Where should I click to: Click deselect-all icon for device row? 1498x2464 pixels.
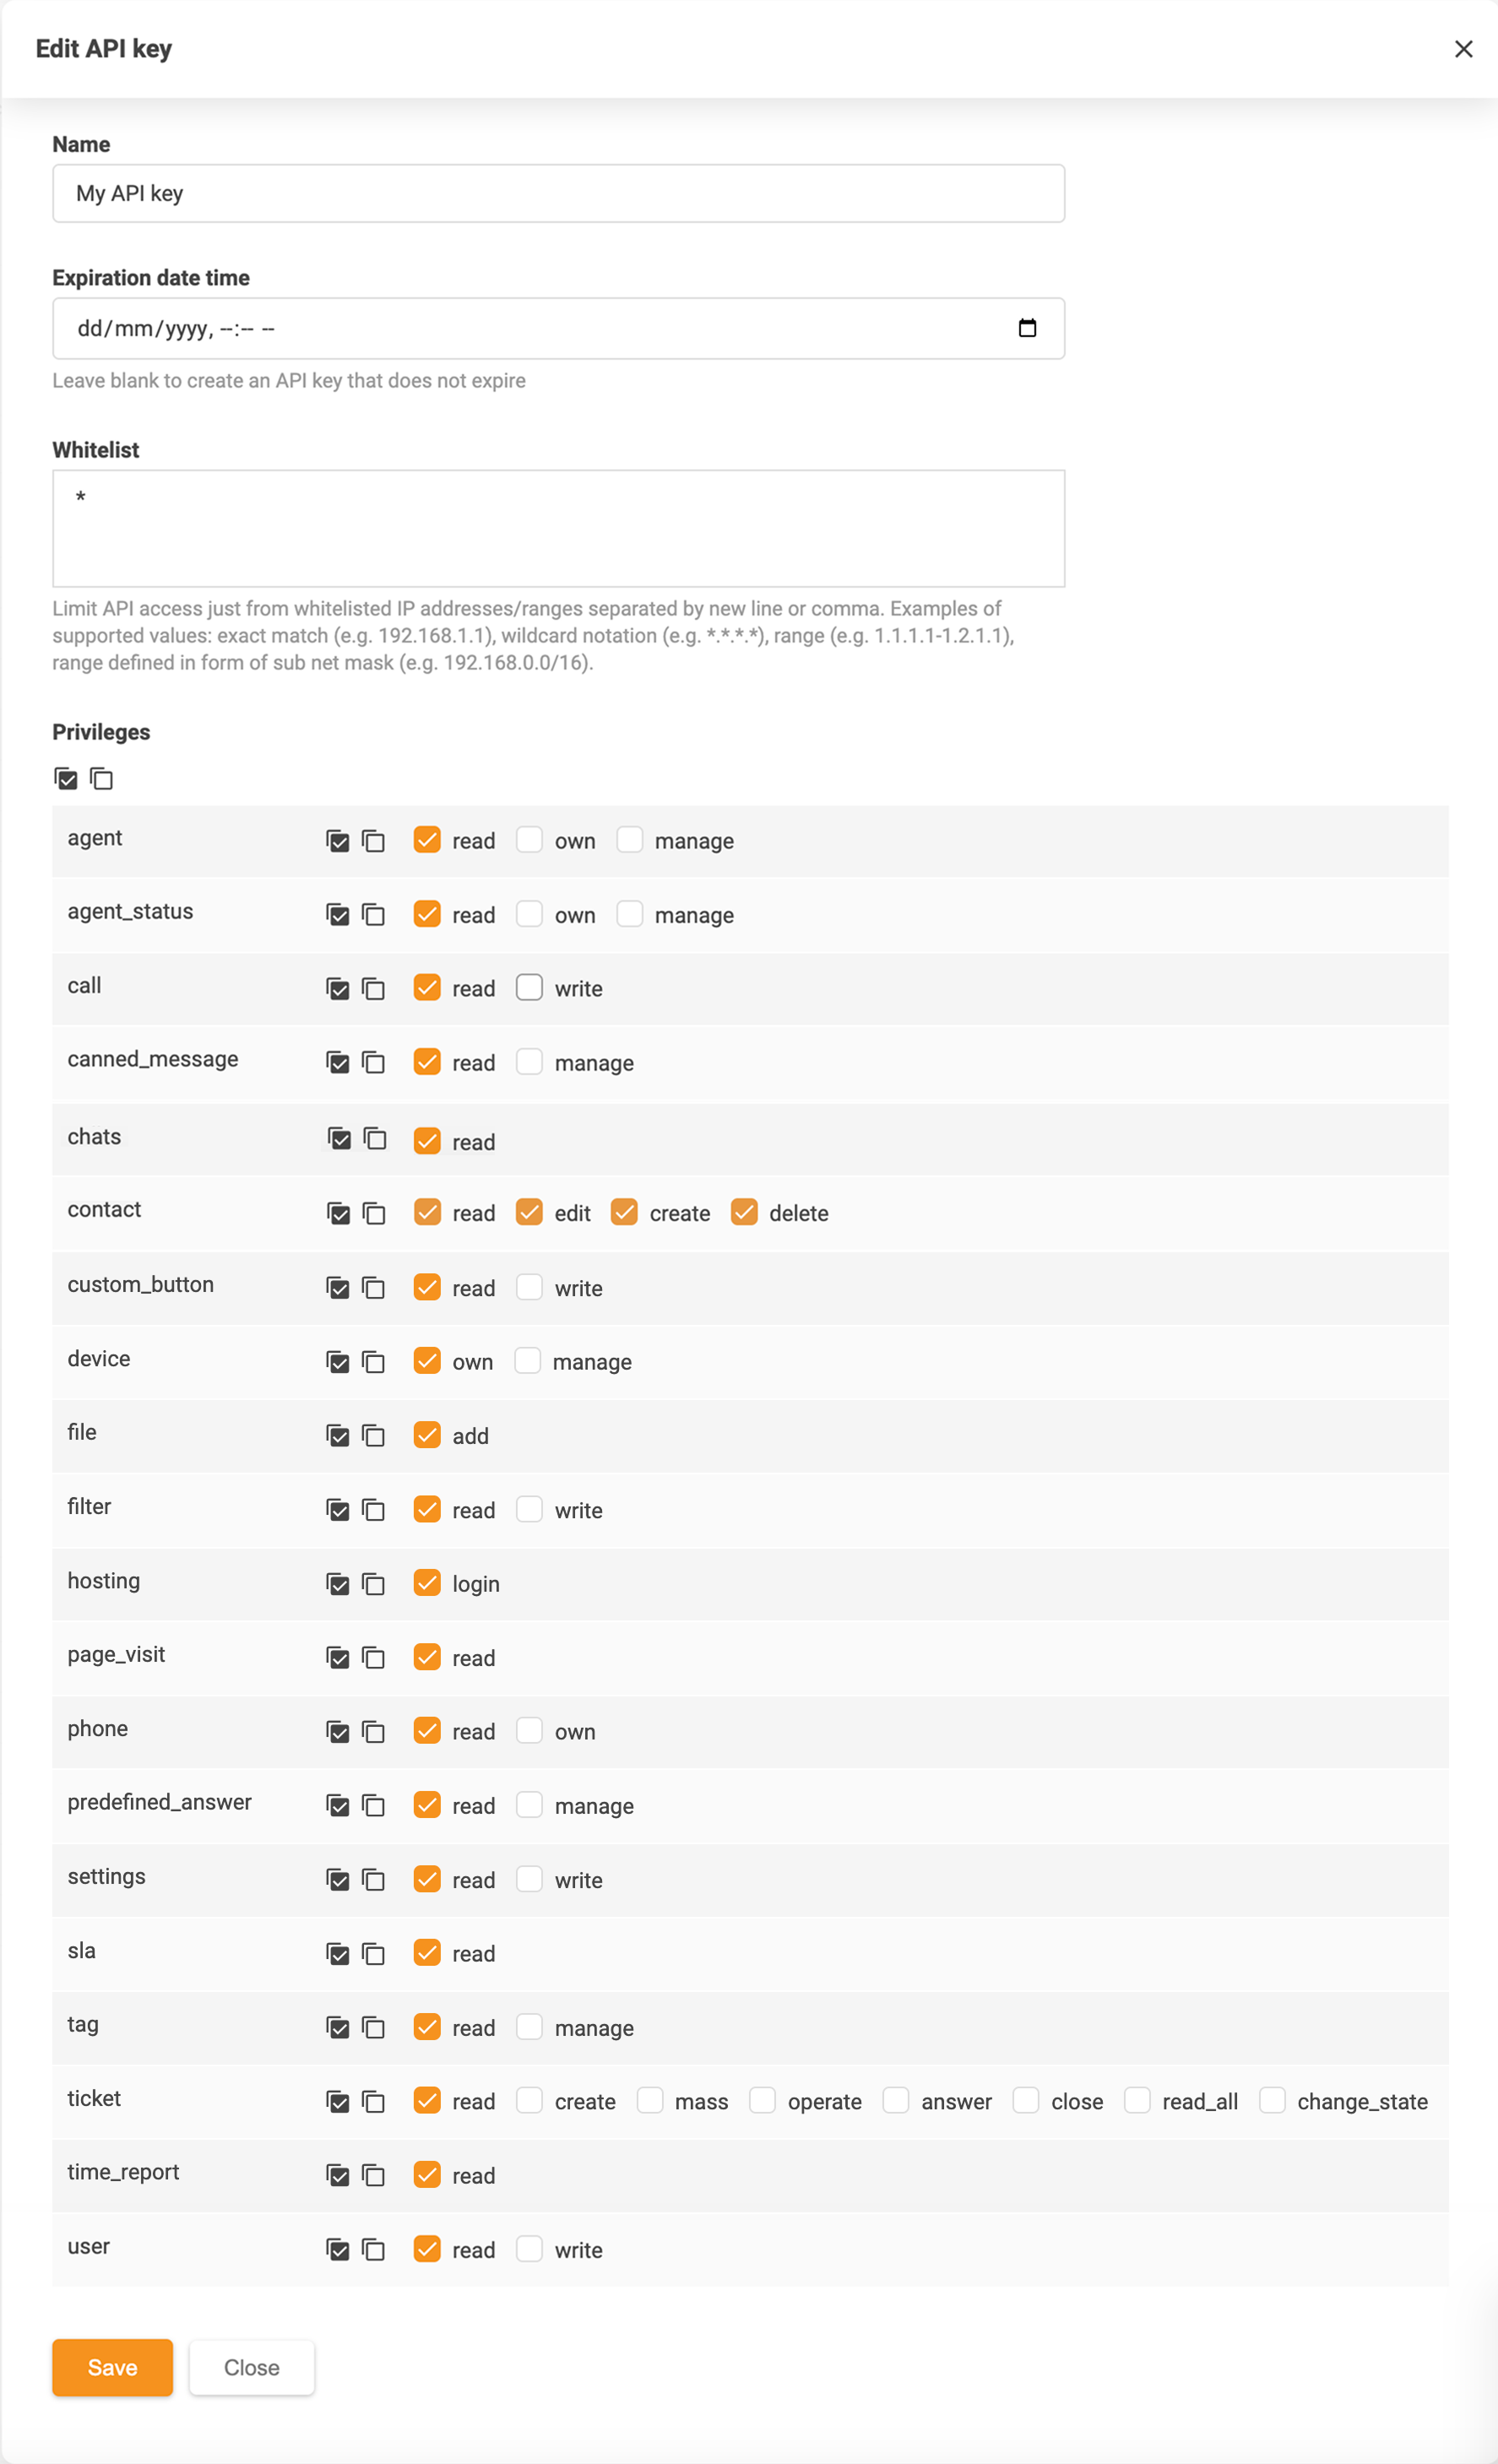coord(373,1362)
